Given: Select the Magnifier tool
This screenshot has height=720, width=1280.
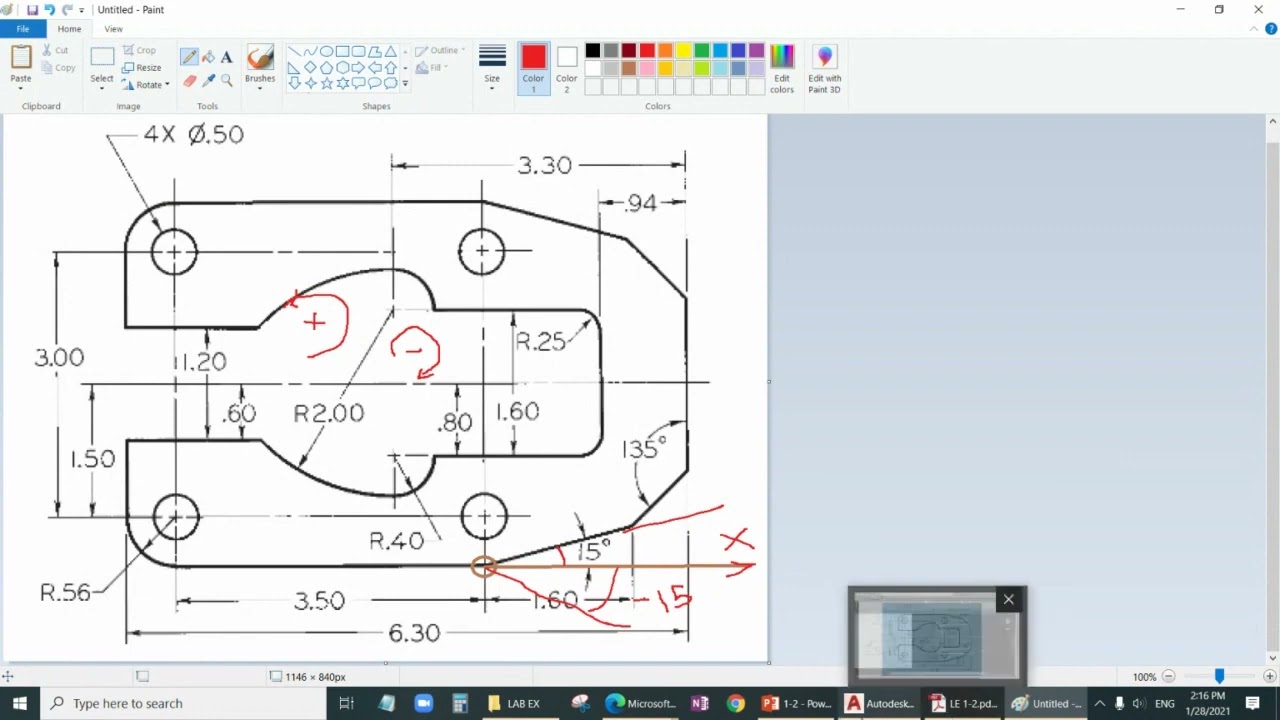Looking at the screenshot, I should [x=227, y=81].
